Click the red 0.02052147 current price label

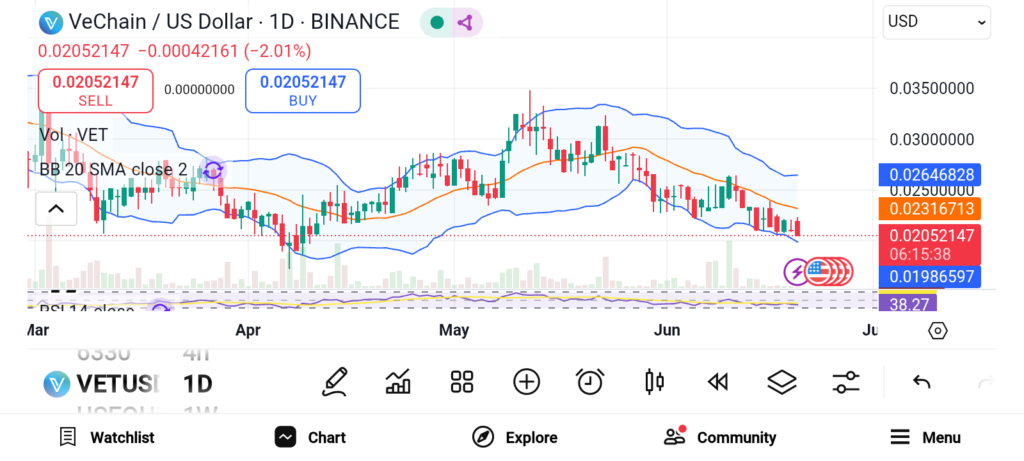(931, 244)
